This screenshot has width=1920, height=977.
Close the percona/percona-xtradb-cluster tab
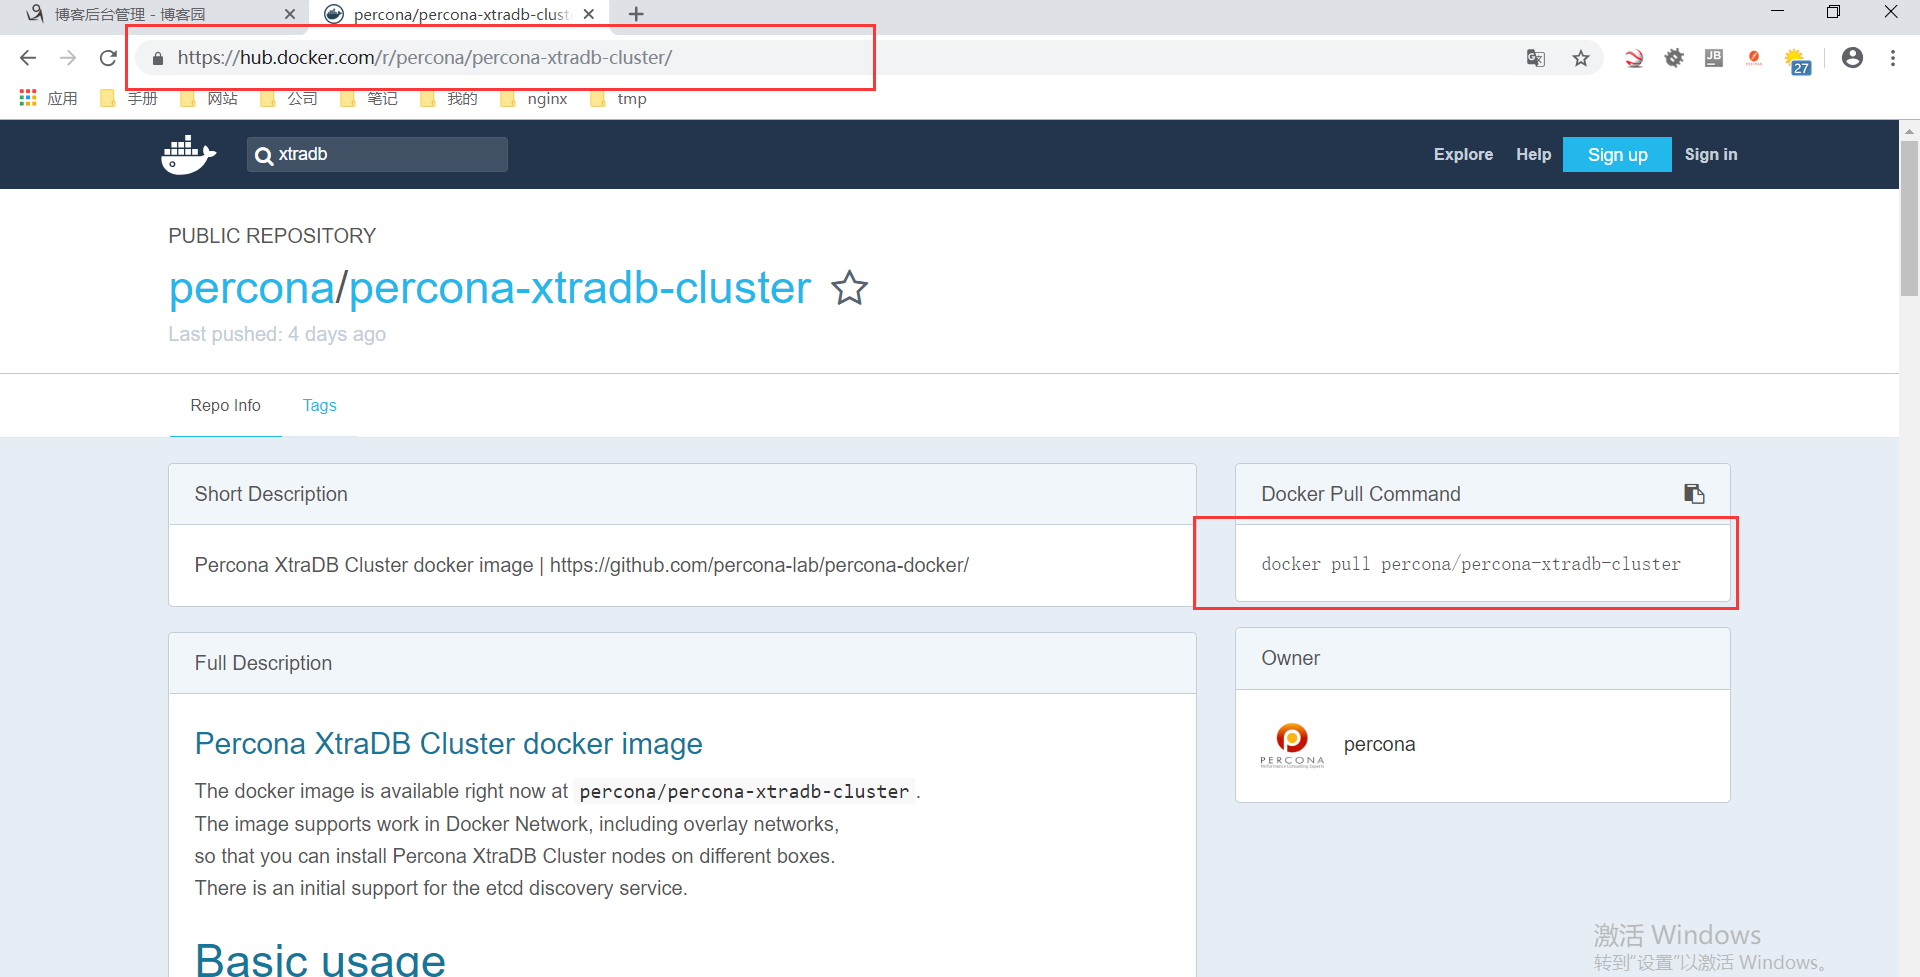pos(589,14)
